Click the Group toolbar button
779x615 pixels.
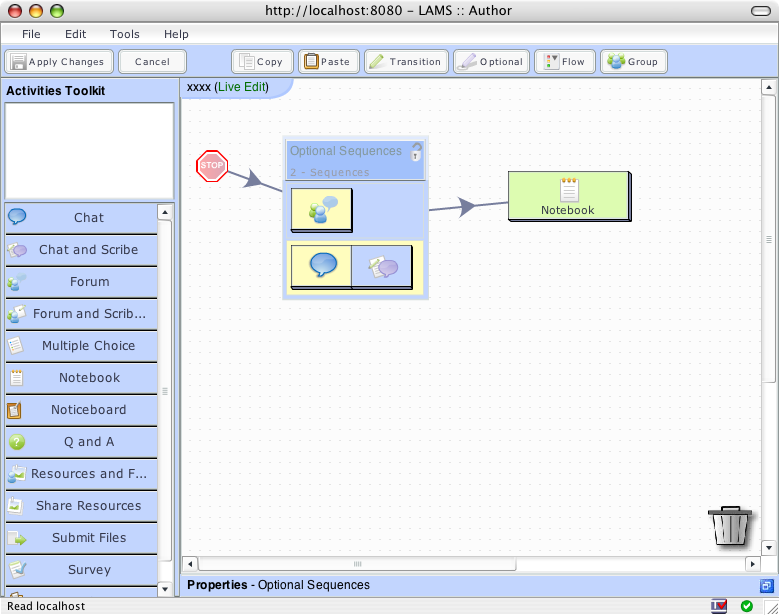[633, 62]
